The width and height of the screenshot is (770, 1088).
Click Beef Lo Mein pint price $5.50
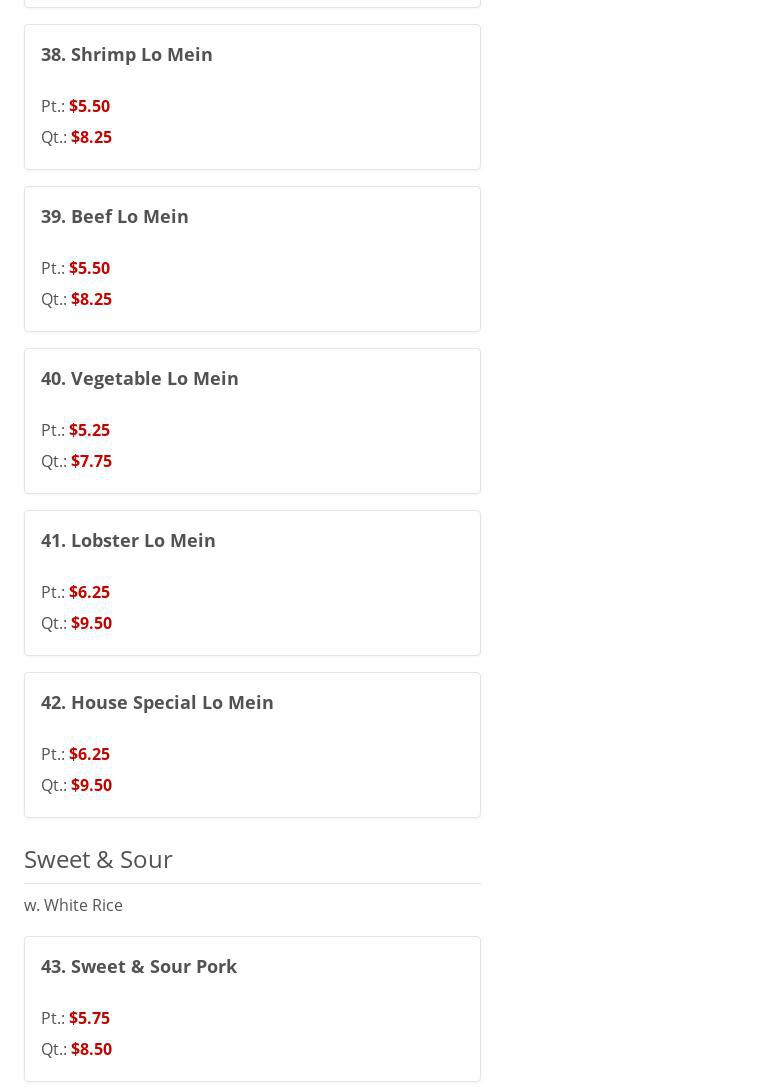click(89, 268)
